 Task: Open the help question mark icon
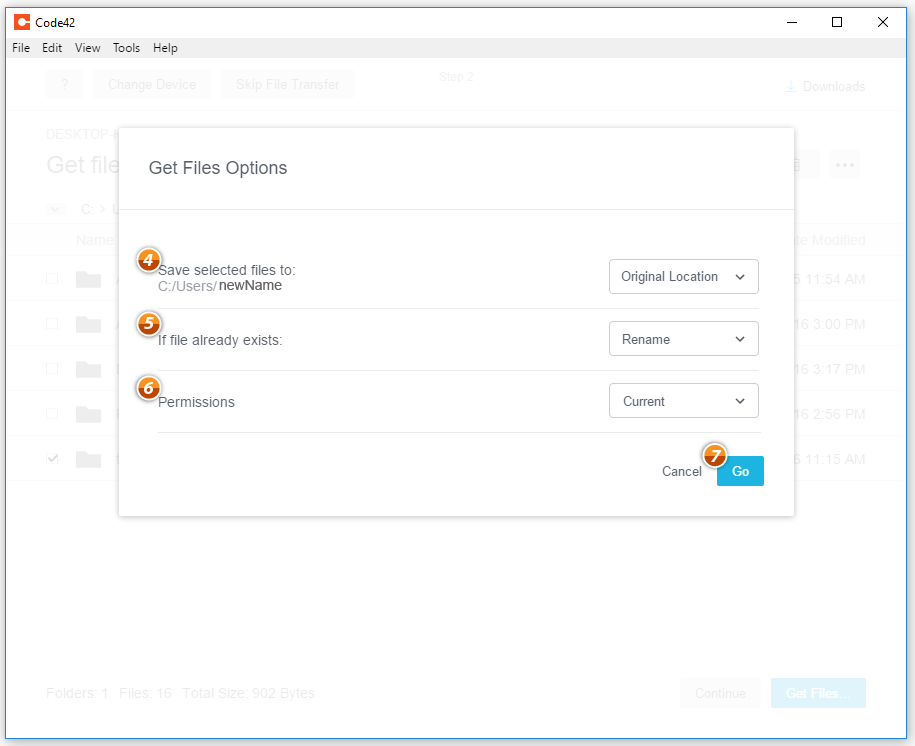(64, 84)
